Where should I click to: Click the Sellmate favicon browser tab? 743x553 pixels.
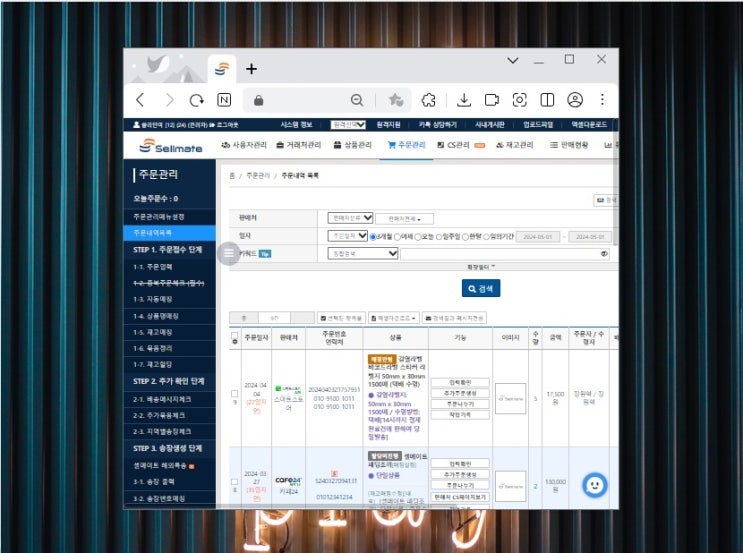click(x=222, y=69)
